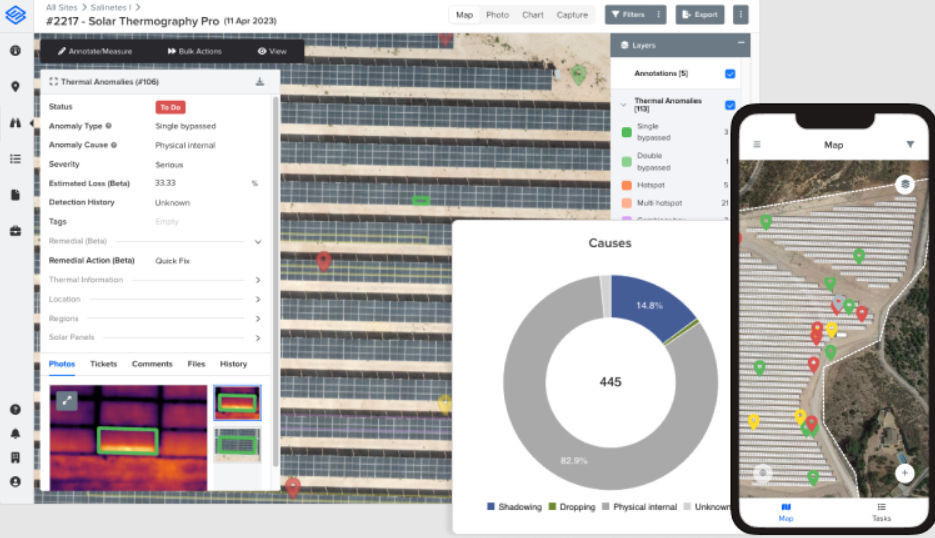
Task: Open the location pin sidebar icon
Action: [16, 86]
